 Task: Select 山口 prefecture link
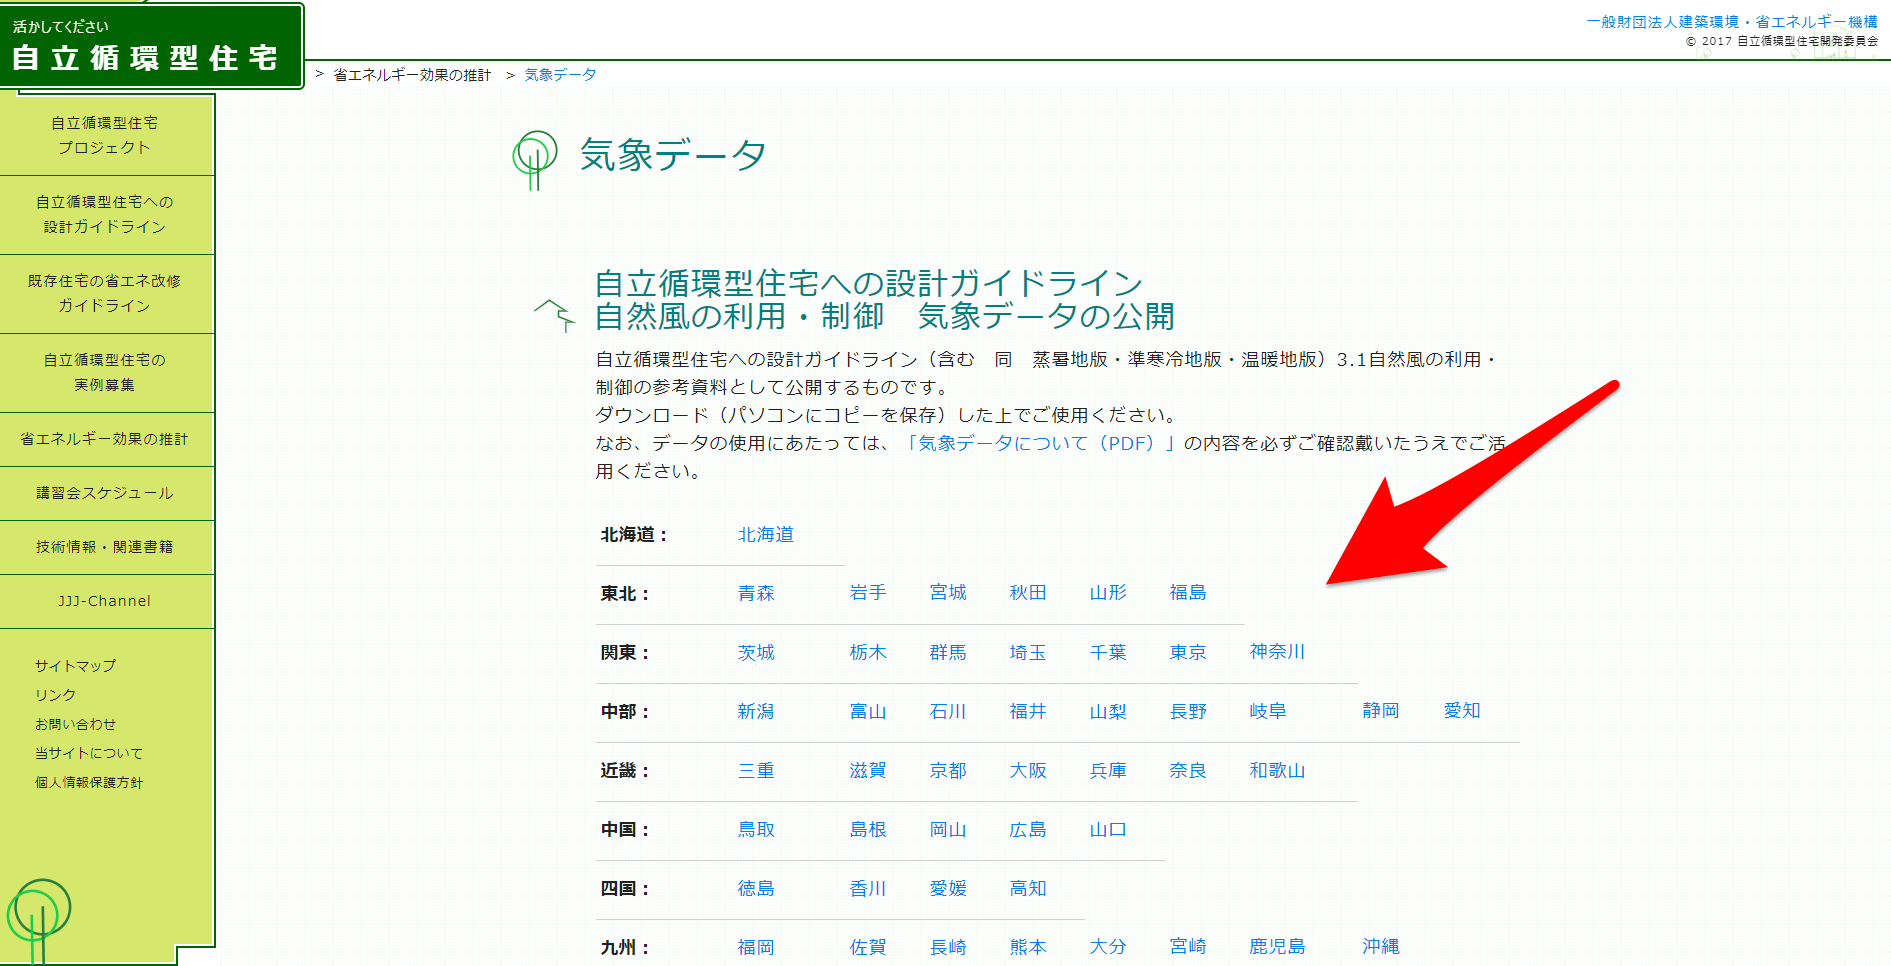[x=1108, y=829]
